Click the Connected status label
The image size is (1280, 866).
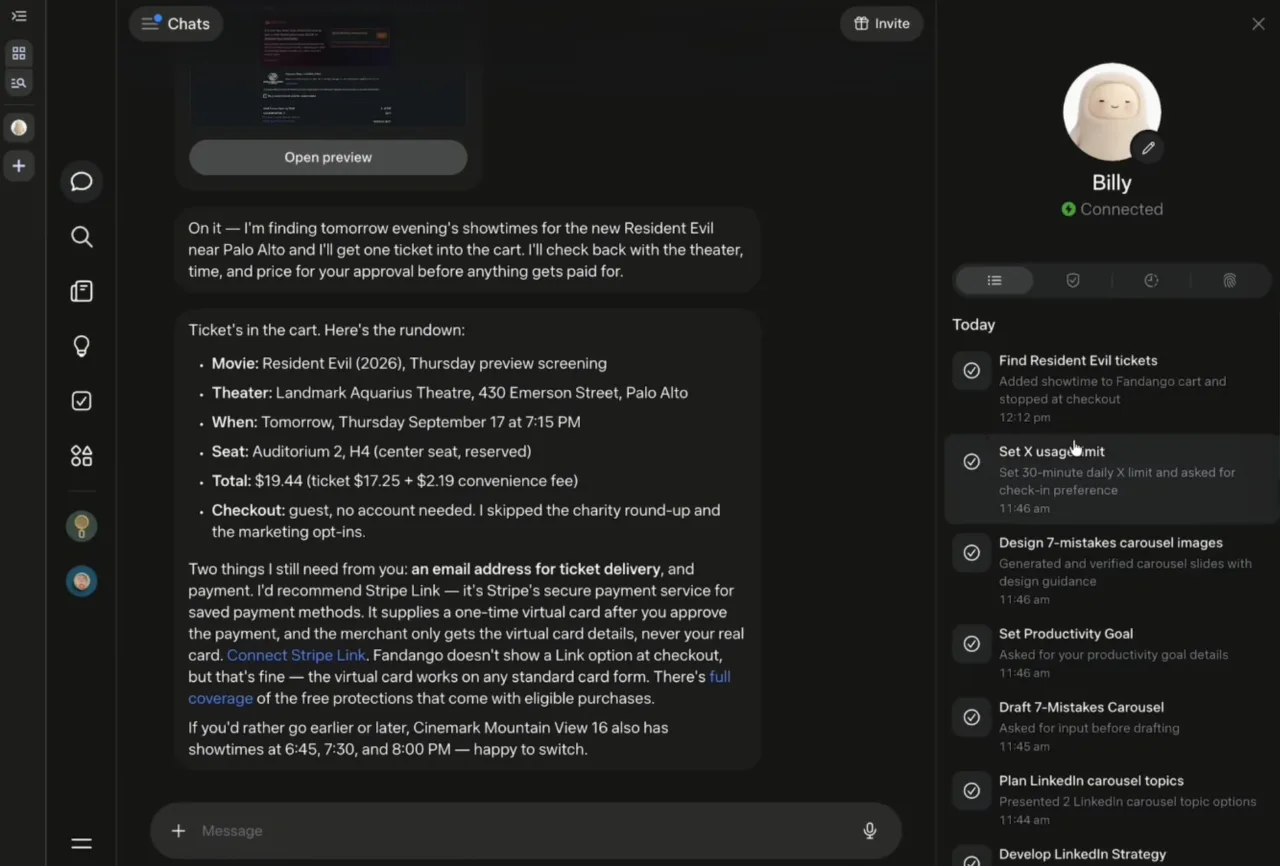tap(1112, 209)
